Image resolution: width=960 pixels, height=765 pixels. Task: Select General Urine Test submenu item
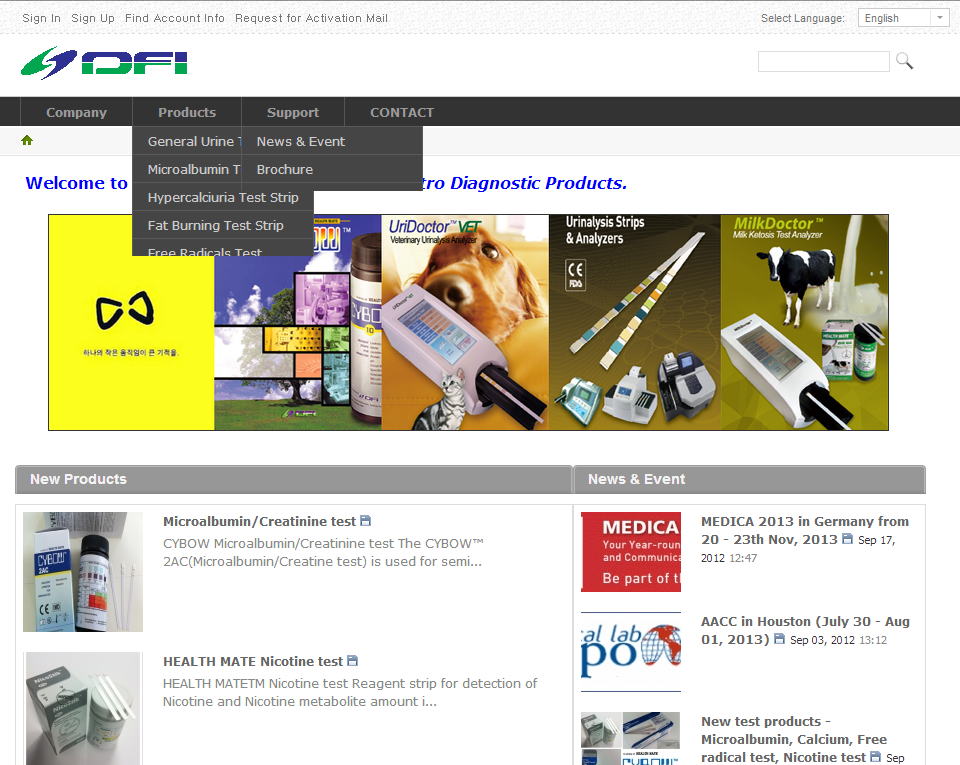(x=187, y=141)
